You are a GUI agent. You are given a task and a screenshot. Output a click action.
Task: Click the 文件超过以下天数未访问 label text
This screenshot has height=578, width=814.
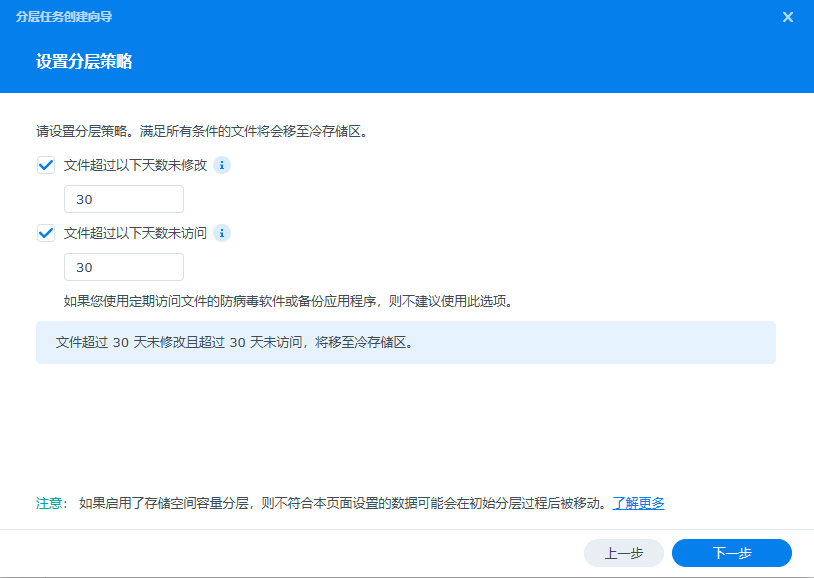coord(135,233)
